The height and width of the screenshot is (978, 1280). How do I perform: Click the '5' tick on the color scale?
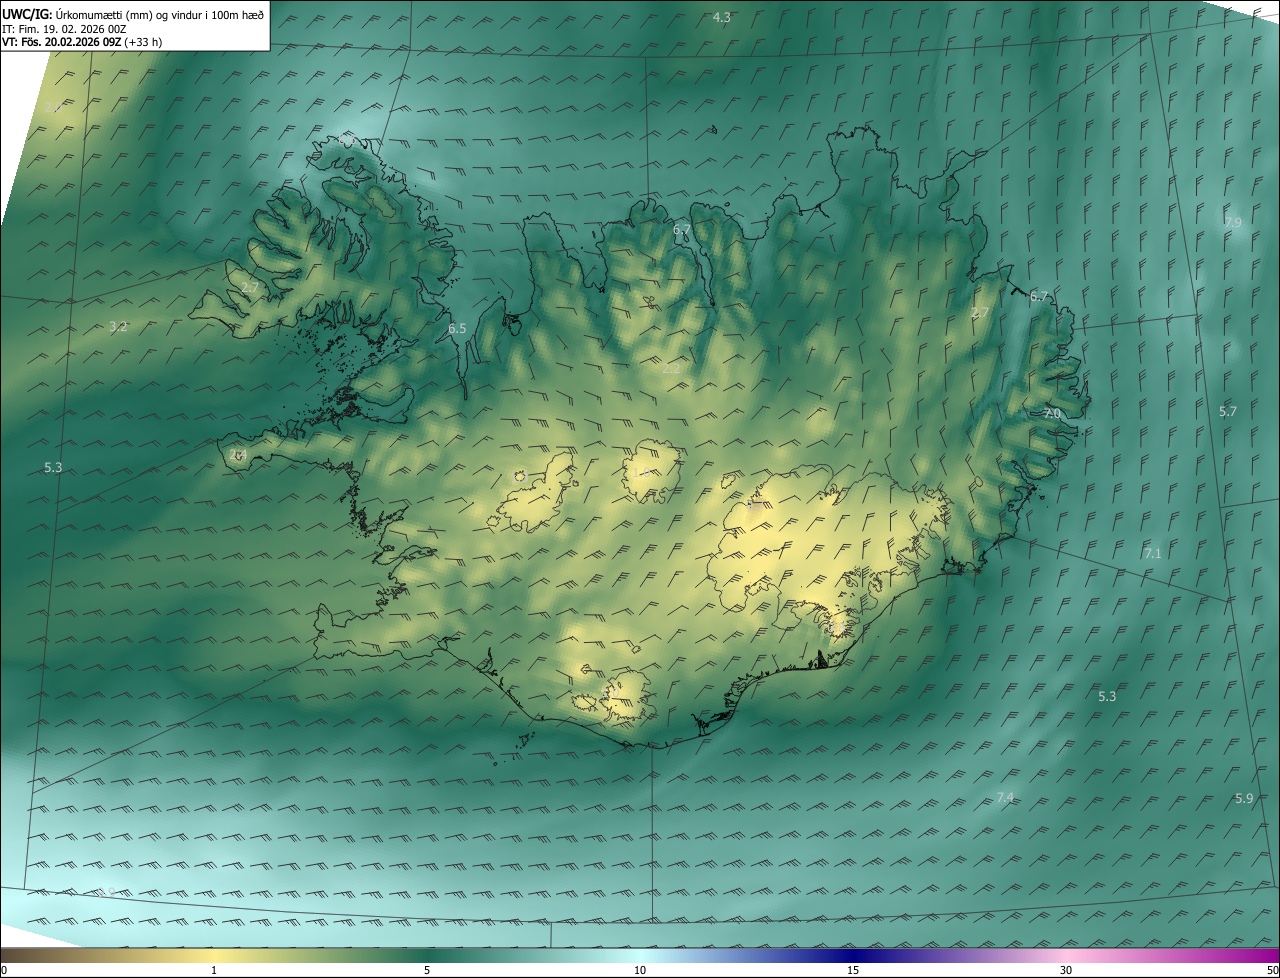tap(427, 970)
